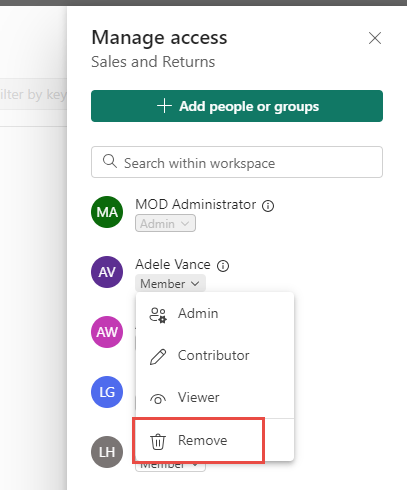Screen dimensions: 407x490
Task: Select Remove to delete Adele's access
Action: point(215,441)
